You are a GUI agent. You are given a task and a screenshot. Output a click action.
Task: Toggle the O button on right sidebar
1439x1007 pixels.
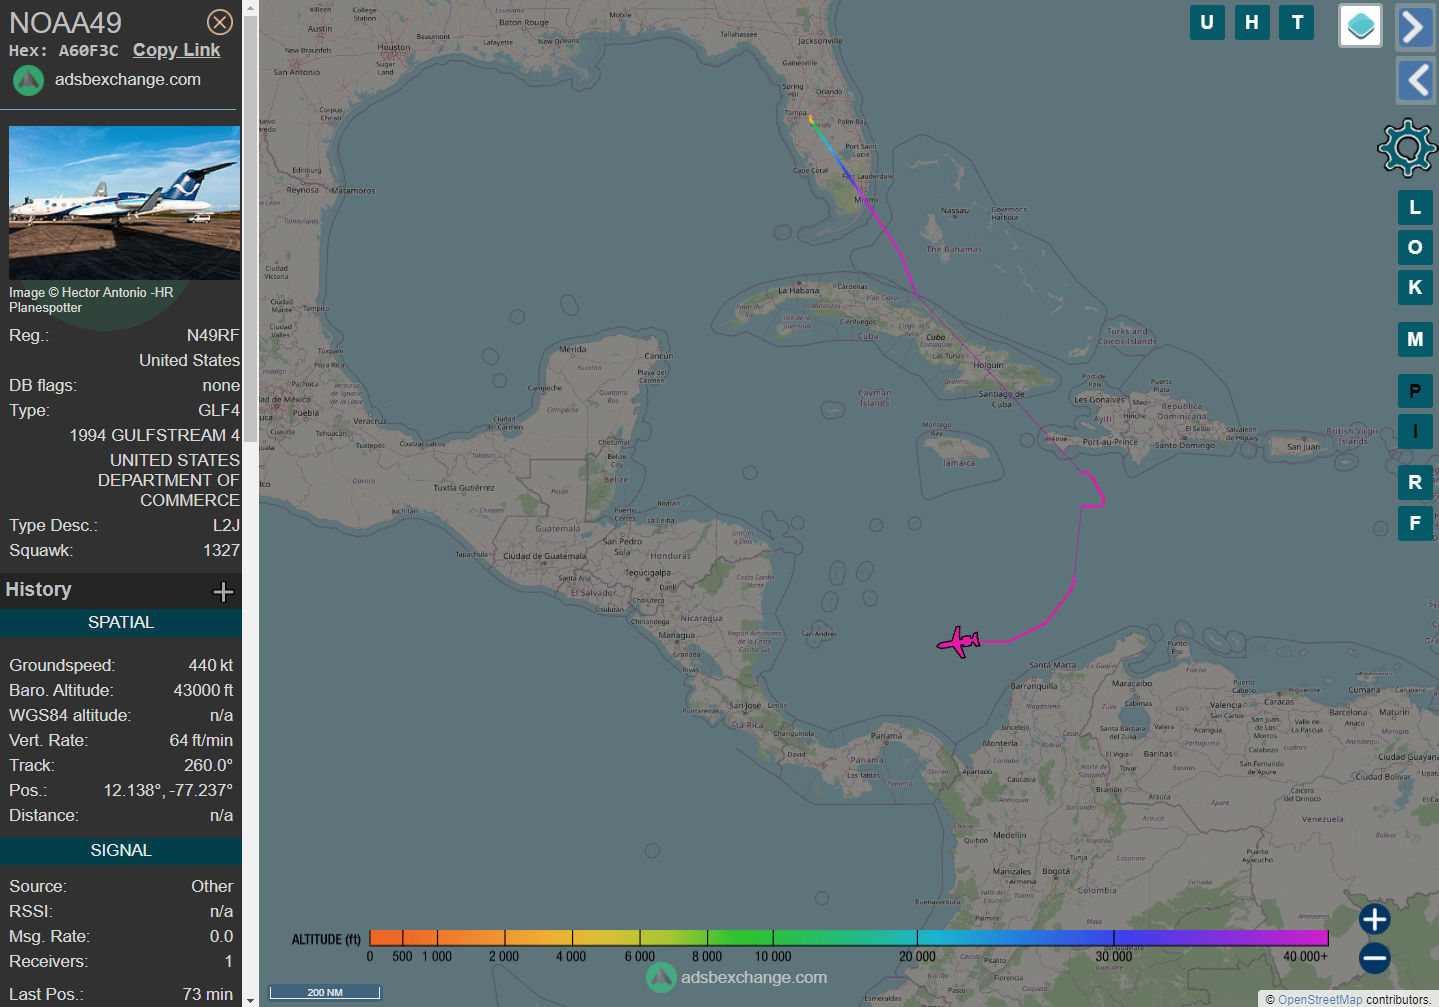coord(1415,247)
